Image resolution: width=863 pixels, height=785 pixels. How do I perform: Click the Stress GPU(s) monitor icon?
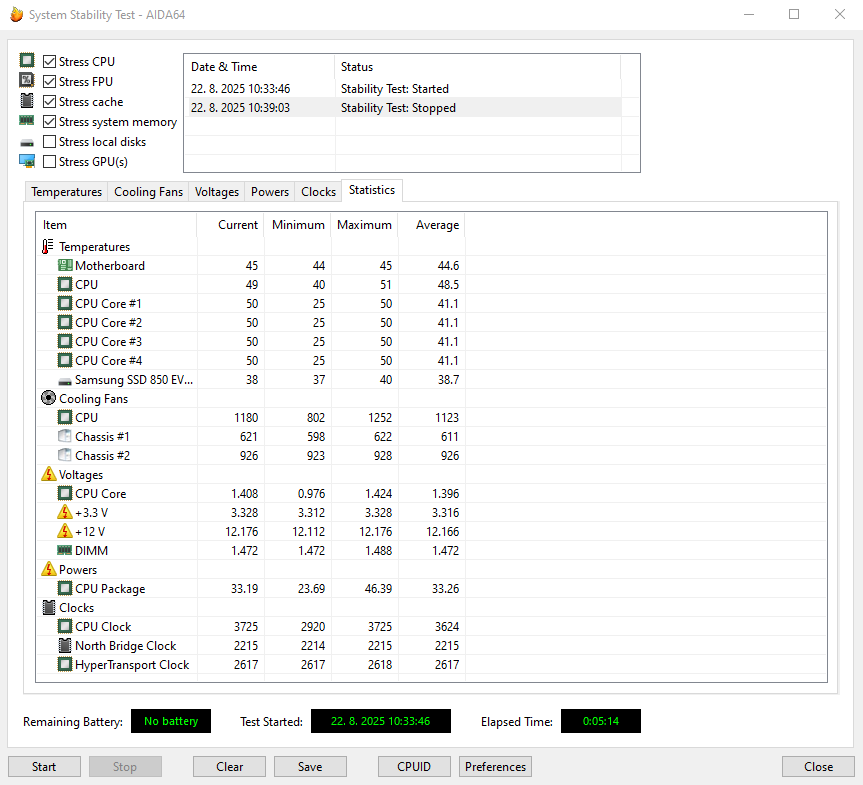[27, 161]
